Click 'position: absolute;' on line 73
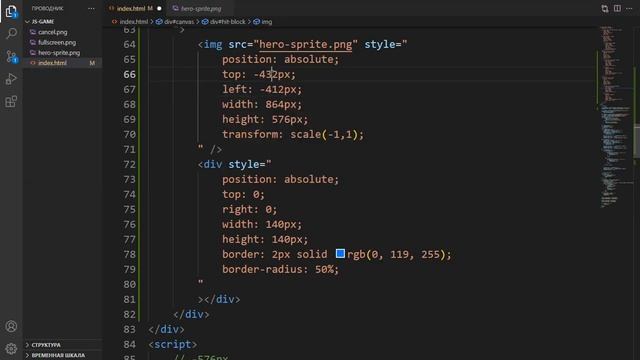The height and width of the screenshot is (360, 640). coord(280,180)
